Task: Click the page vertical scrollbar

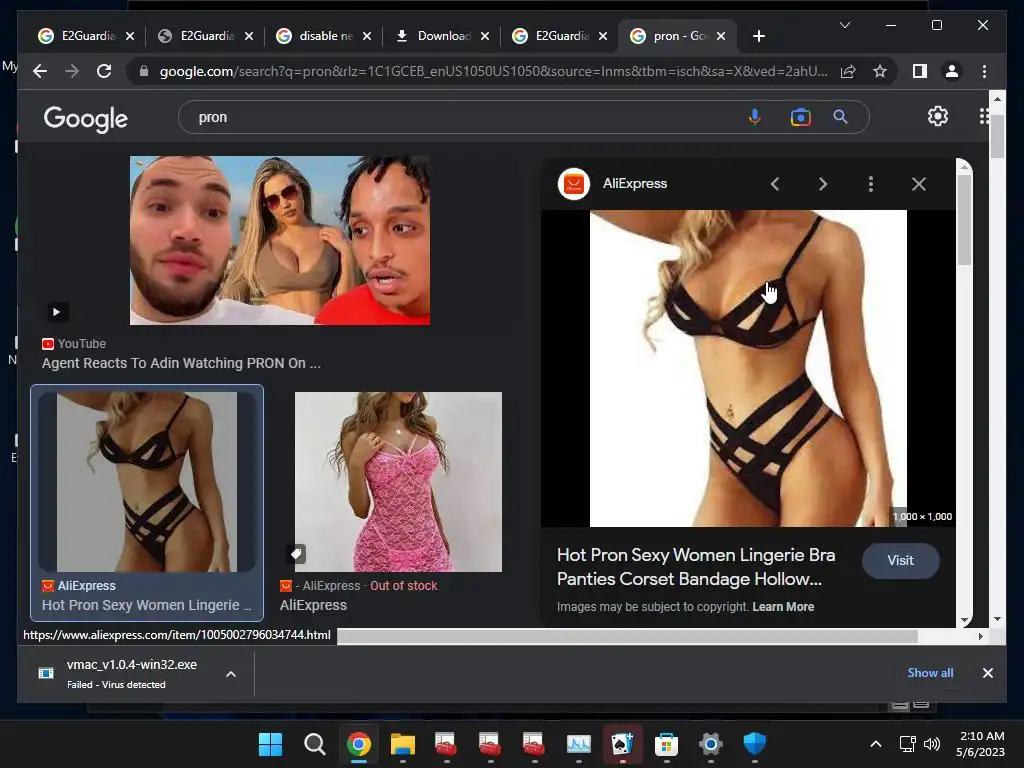Action: click(x=997, y=136)
